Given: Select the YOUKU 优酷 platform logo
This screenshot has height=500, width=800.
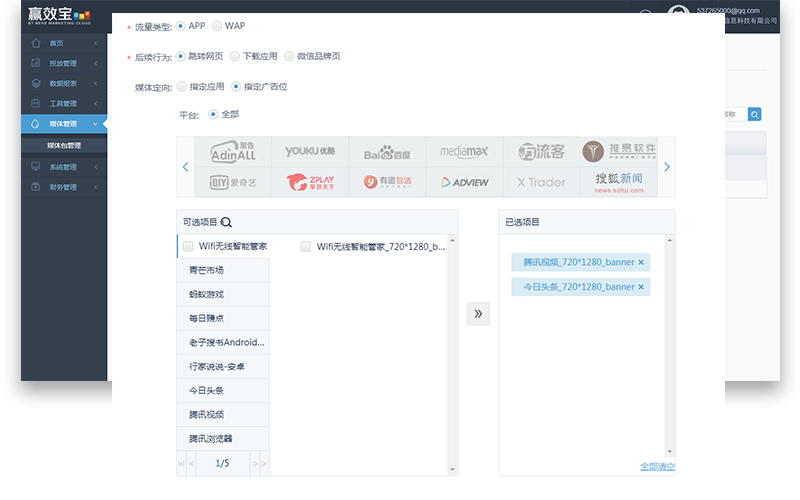Looking at the screenshot, I should [x=309, y=152].
